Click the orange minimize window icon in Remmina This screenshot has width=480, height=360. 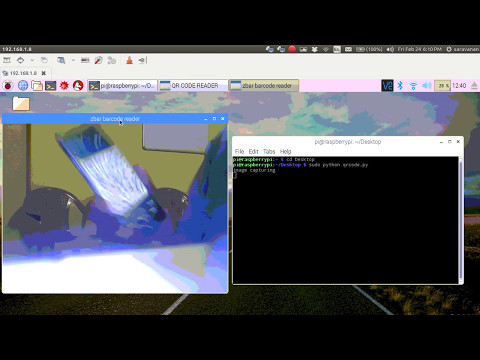coord(129,60)
